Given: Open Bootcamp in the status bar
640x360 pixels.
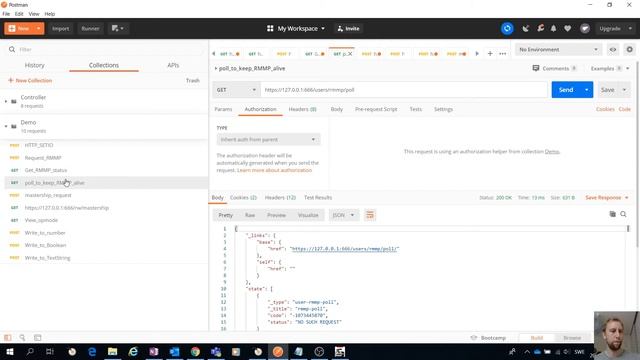Looking at the screenshot, I should coord(488,338).
